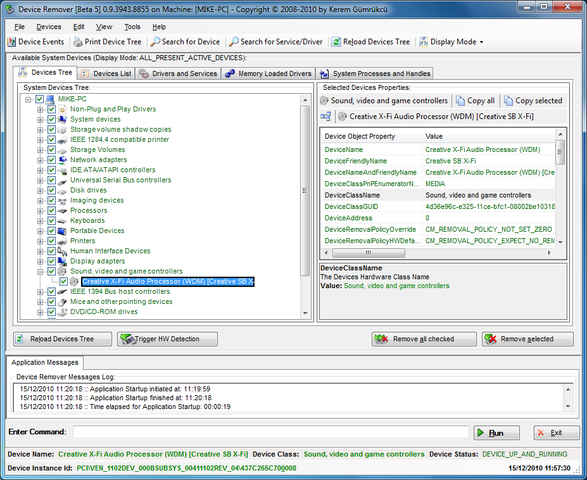Switch to the Devices List tab
Screen dimensions: 587x480
click(x=106, y=74)
